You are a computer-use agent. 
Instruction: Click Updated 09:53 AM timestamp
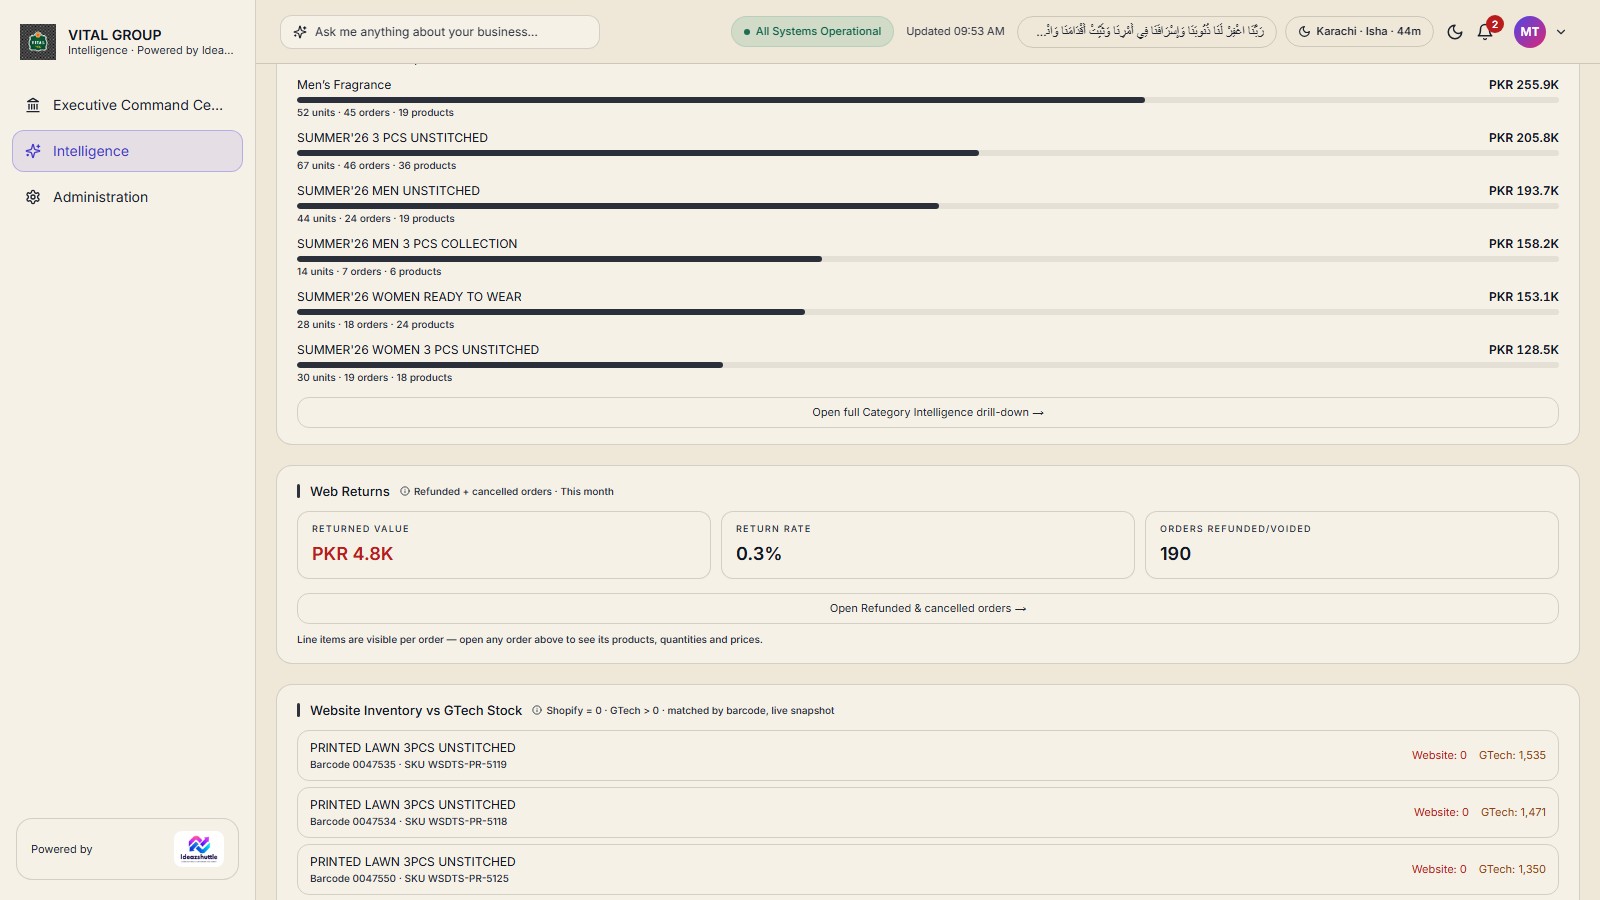[955, 31]
